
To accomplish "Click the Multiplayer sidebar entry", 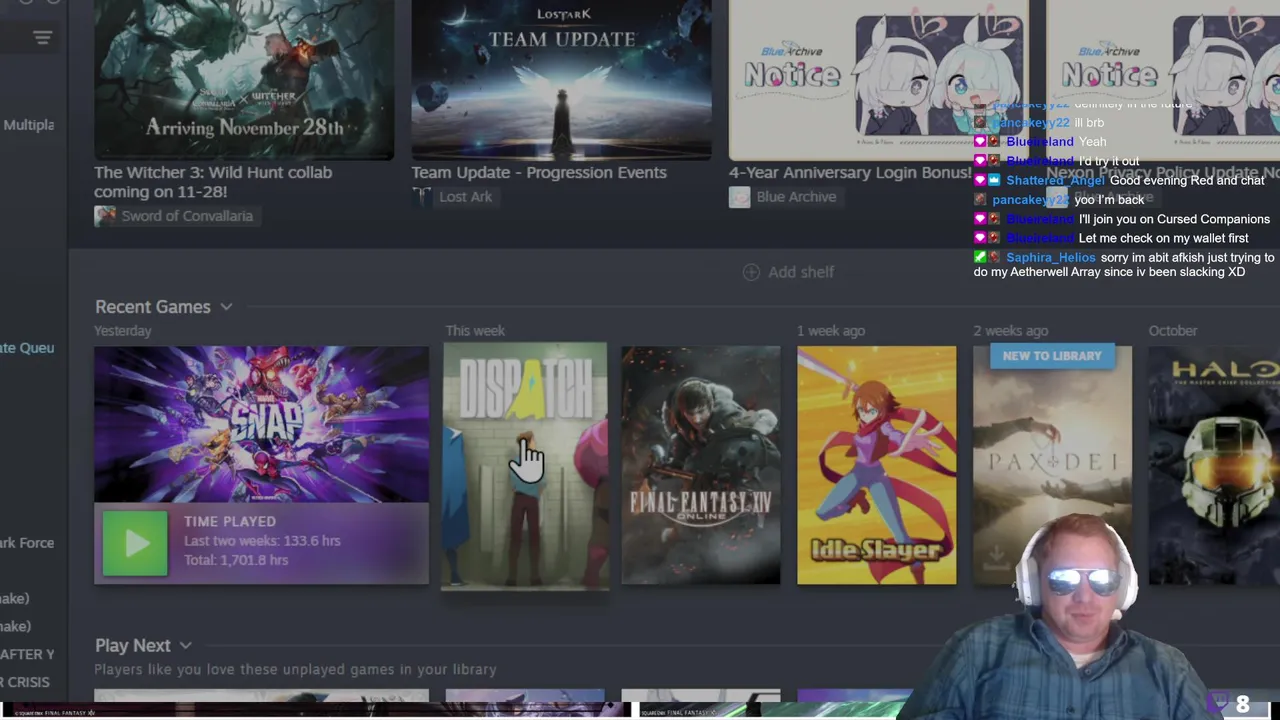I will (x=28, y=125).
